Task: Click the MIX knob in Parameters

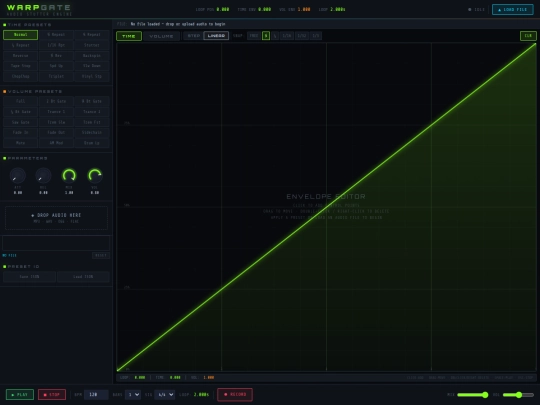Action: click(x=69, y=175)
